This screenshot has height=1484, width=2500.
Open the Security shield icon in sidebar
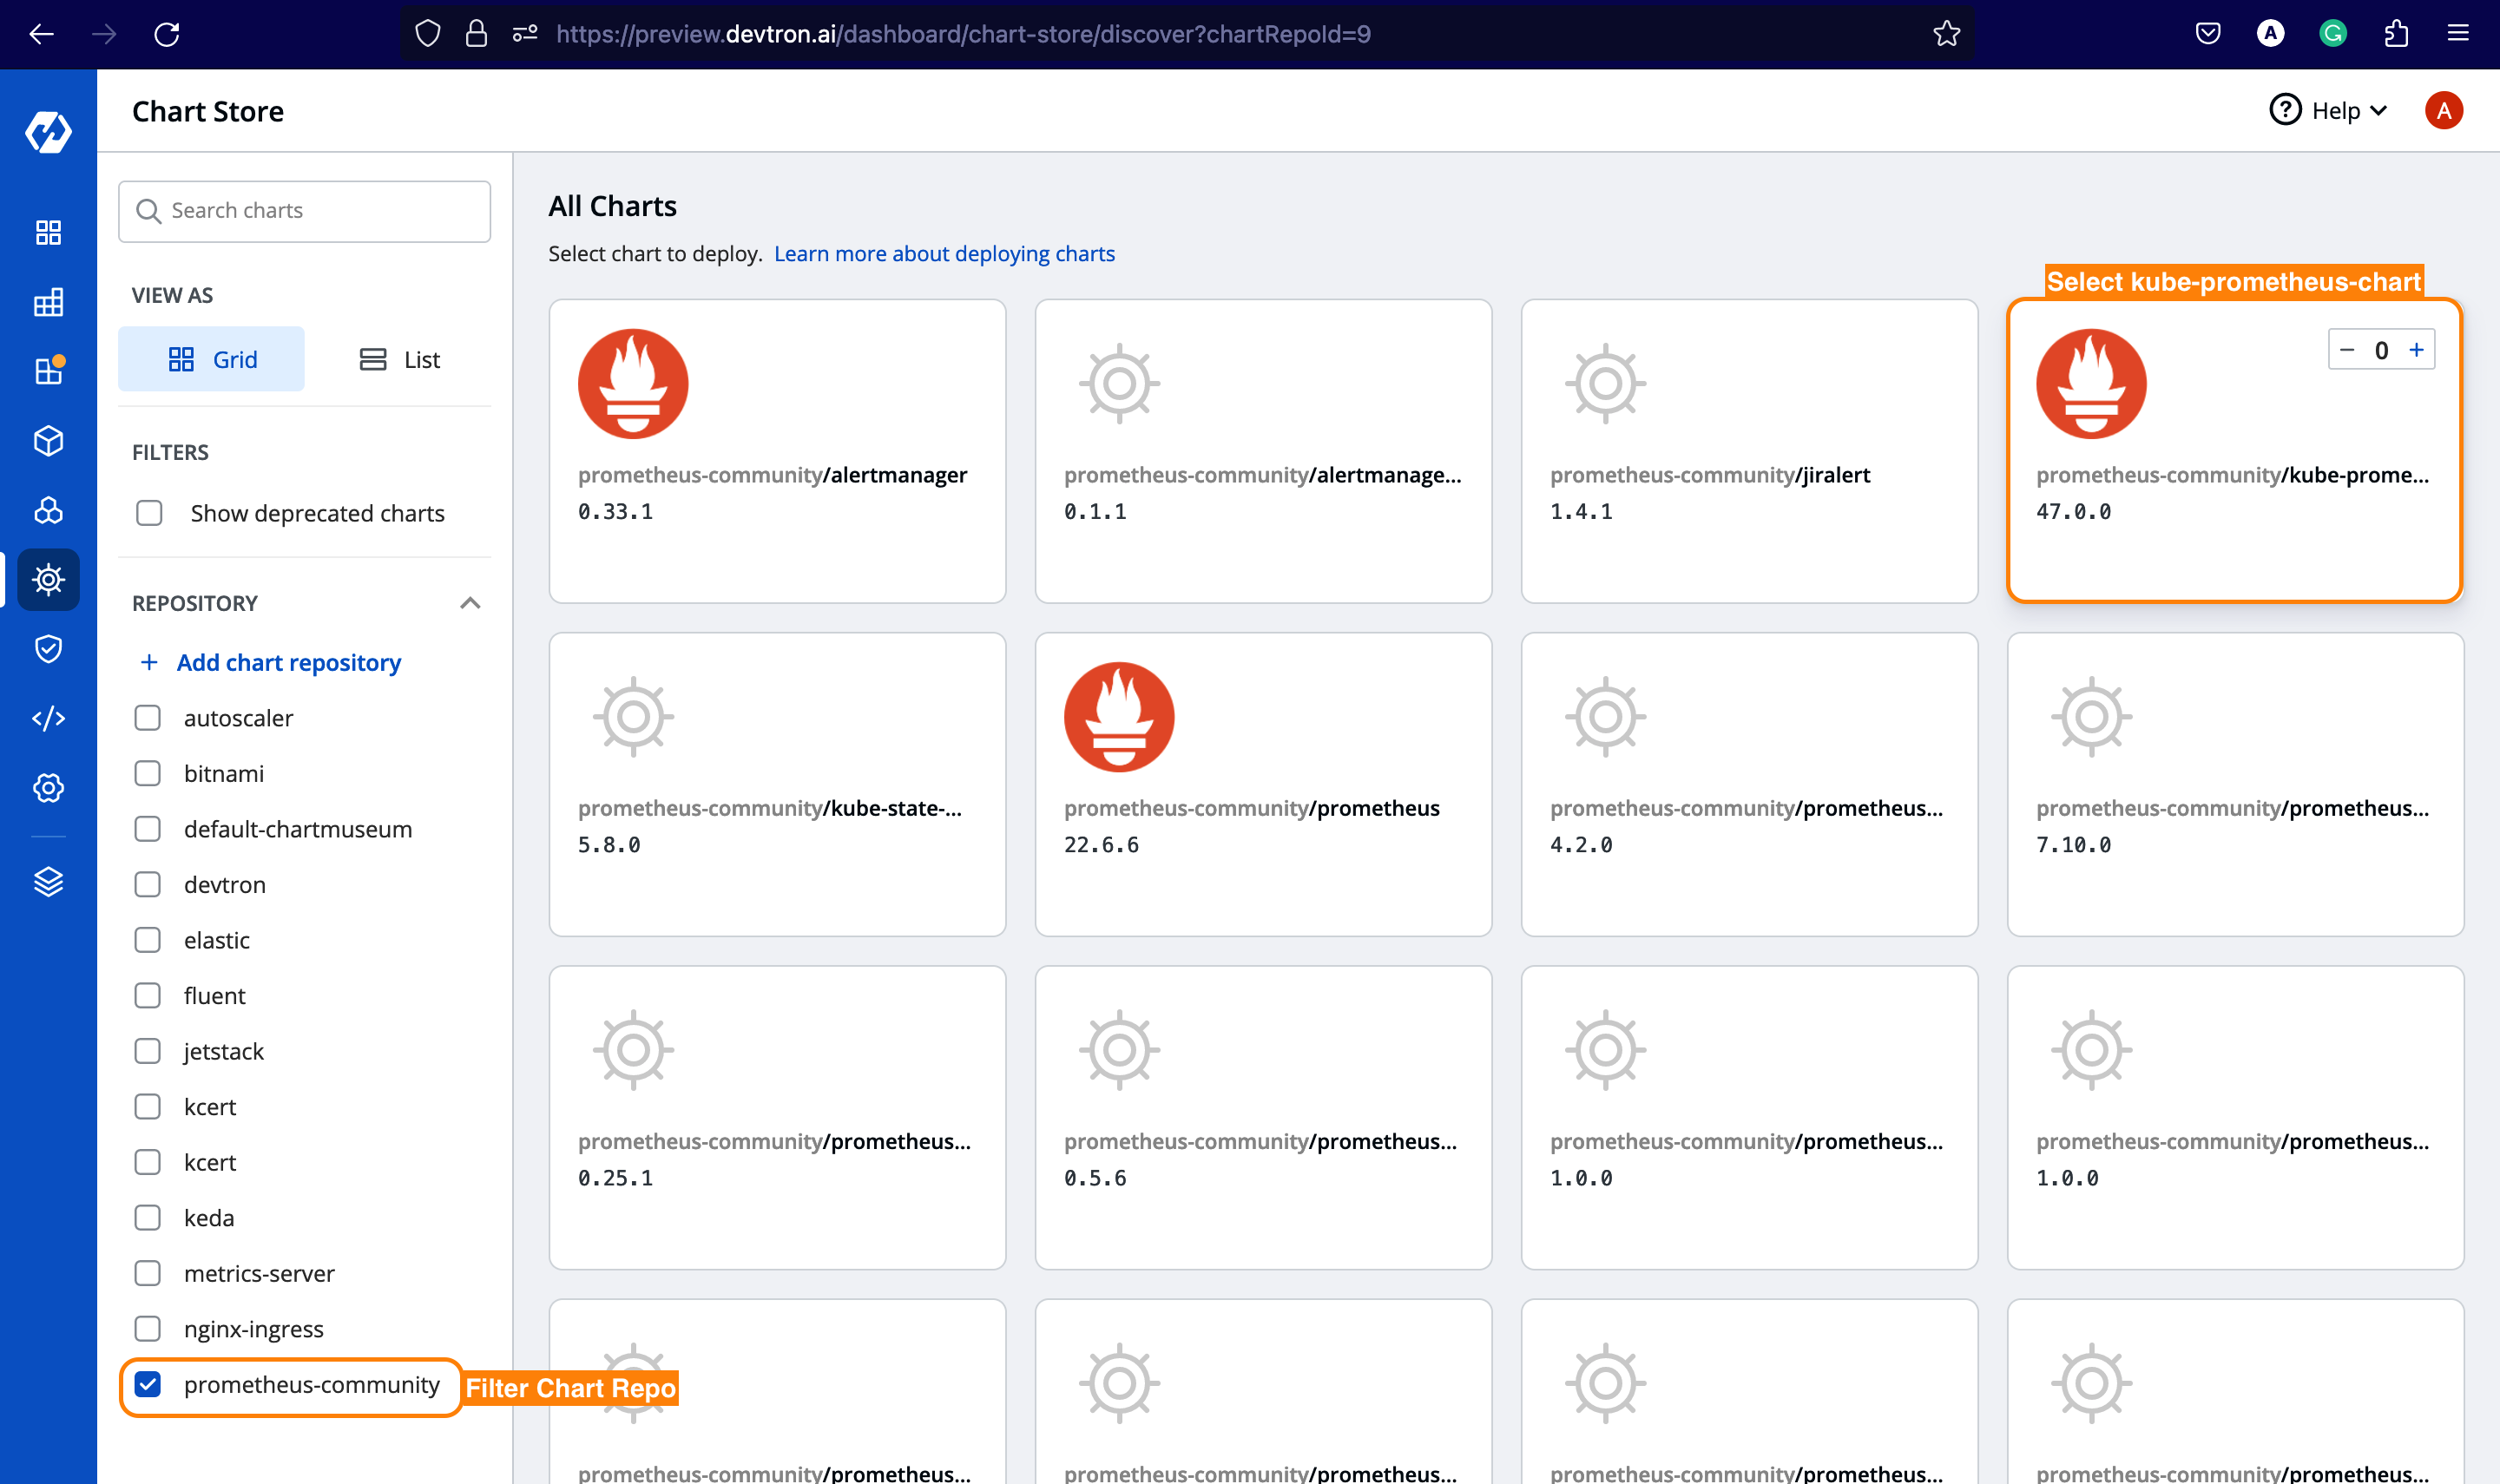click(48, 648)
